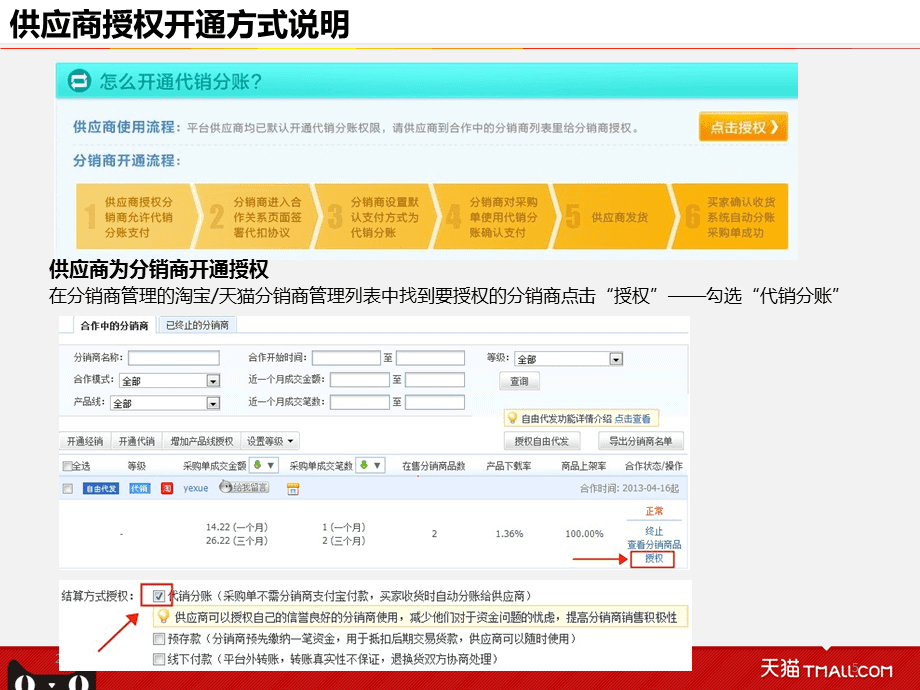Image resolution: width=920 pixels, height=690 pixels.
Task: Enable the 预存款 checkbox
Action: pyautogui.click(x=159, y=638)
